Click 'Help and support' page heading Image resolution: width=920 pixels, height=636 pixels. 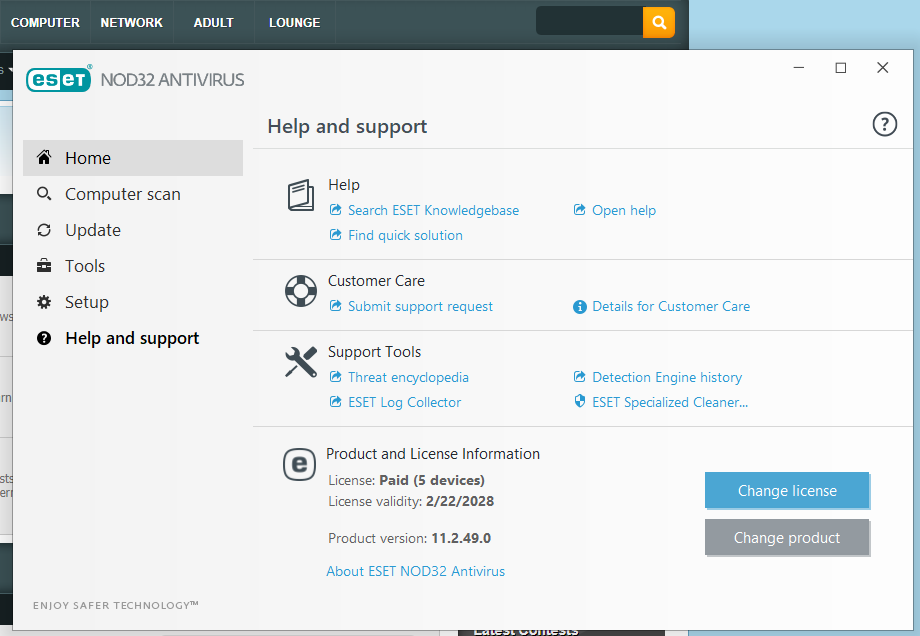click(x=347, y=126)
